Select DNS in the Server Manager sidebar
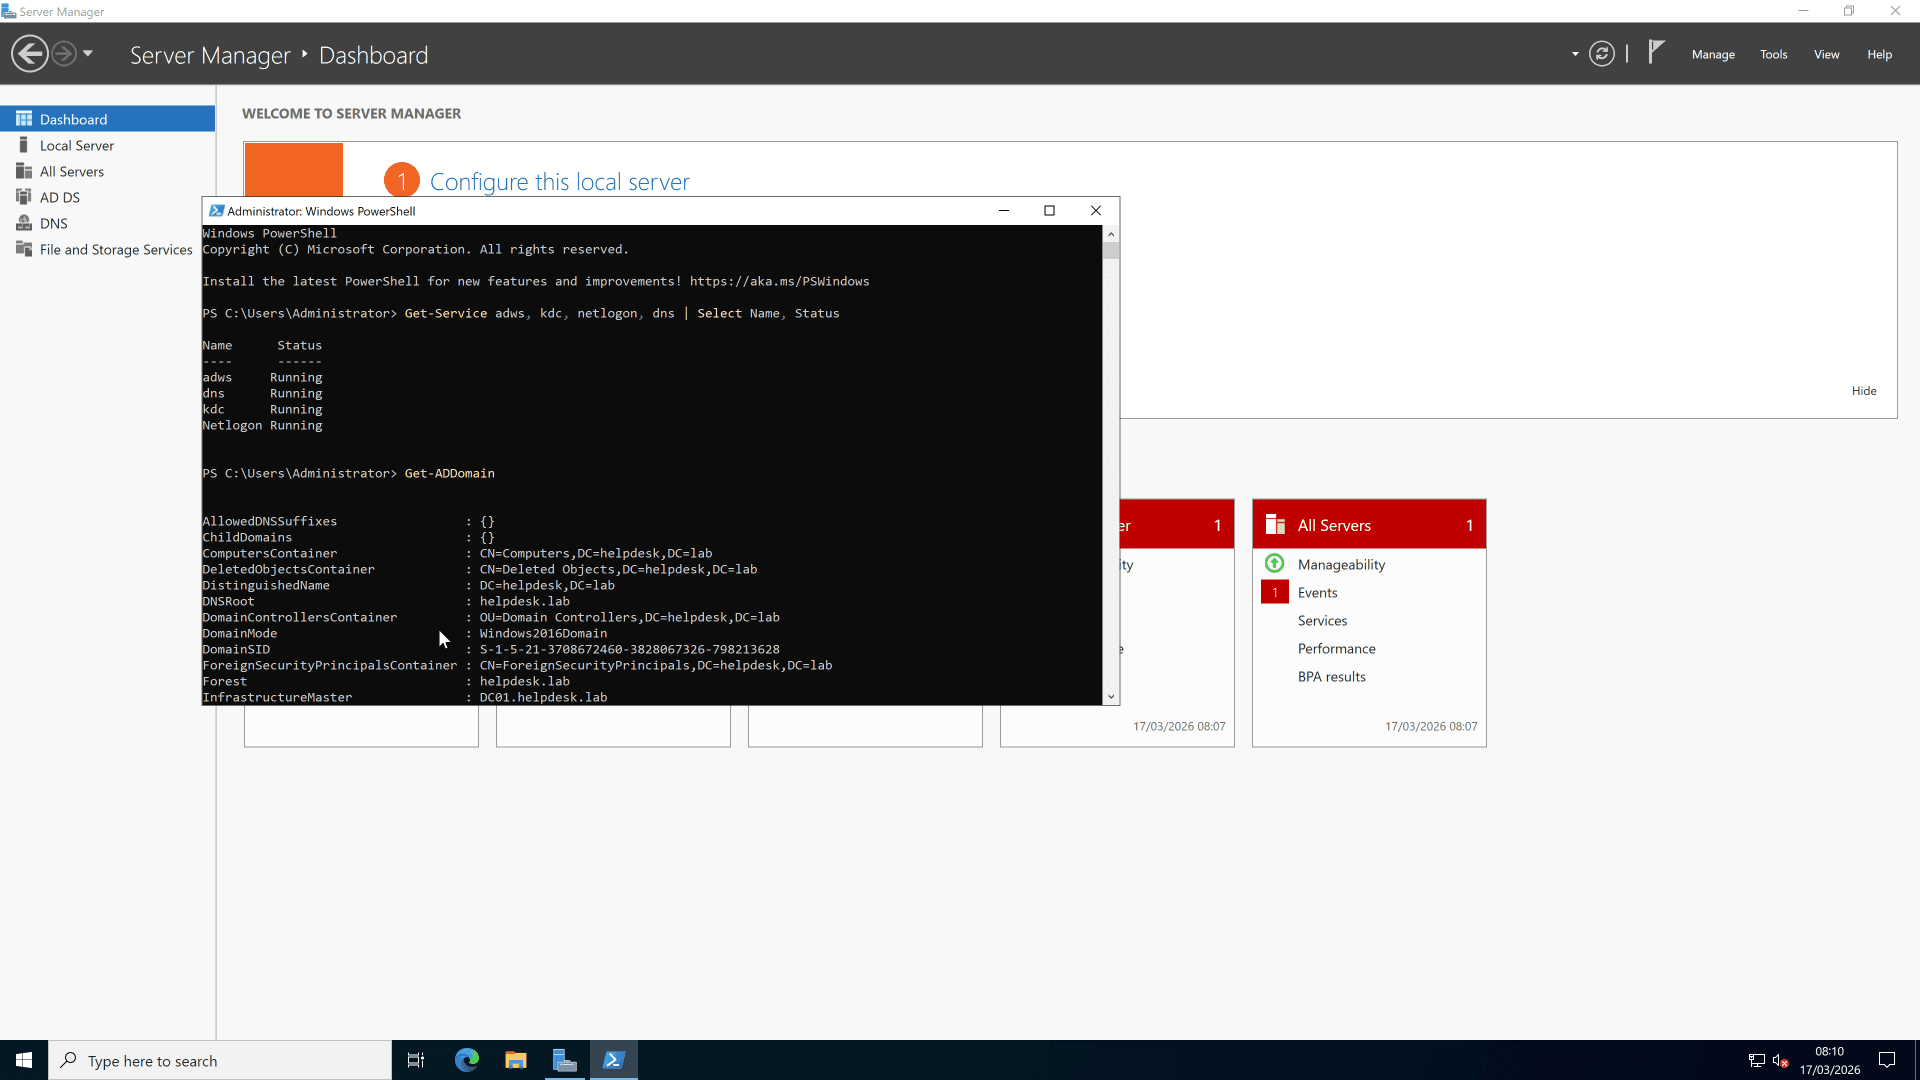This screenshot has width=1920, height=1080. (53, 222)
